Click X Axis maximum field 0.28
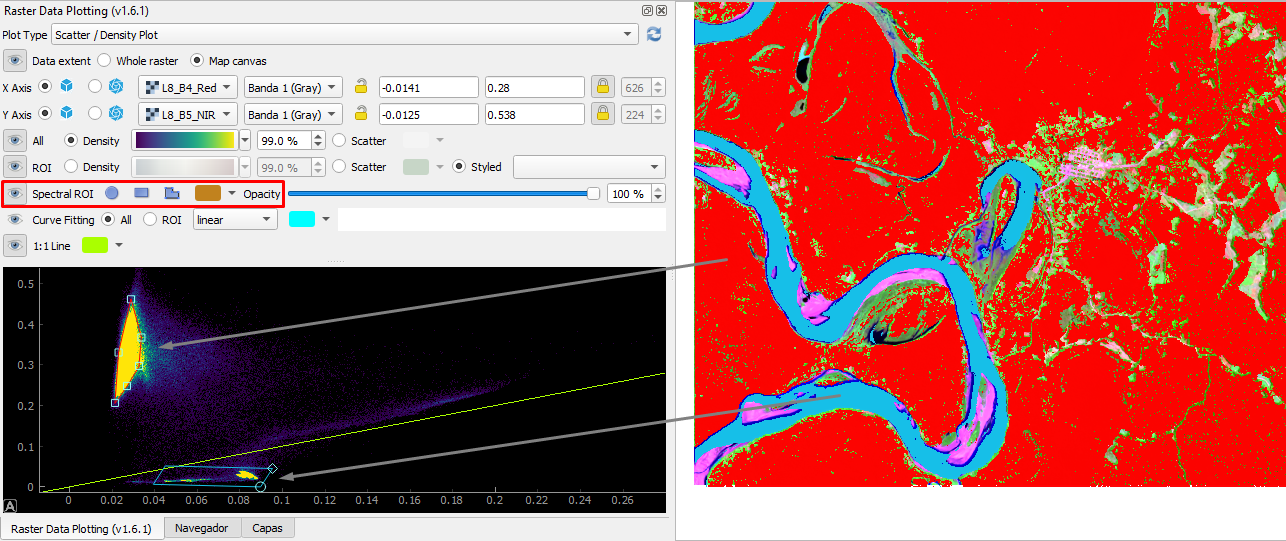The height and width of the screenshot is (541, 1286). 535,87
